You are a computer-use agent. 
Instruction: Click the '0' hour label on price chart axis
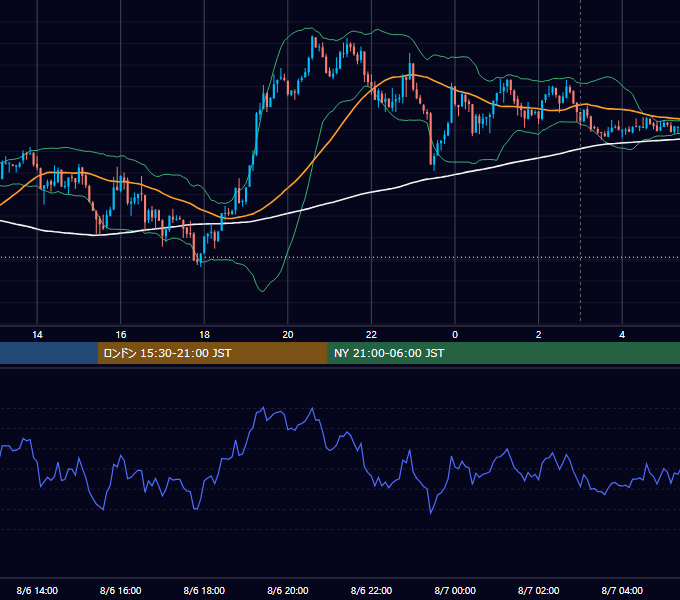455,335
